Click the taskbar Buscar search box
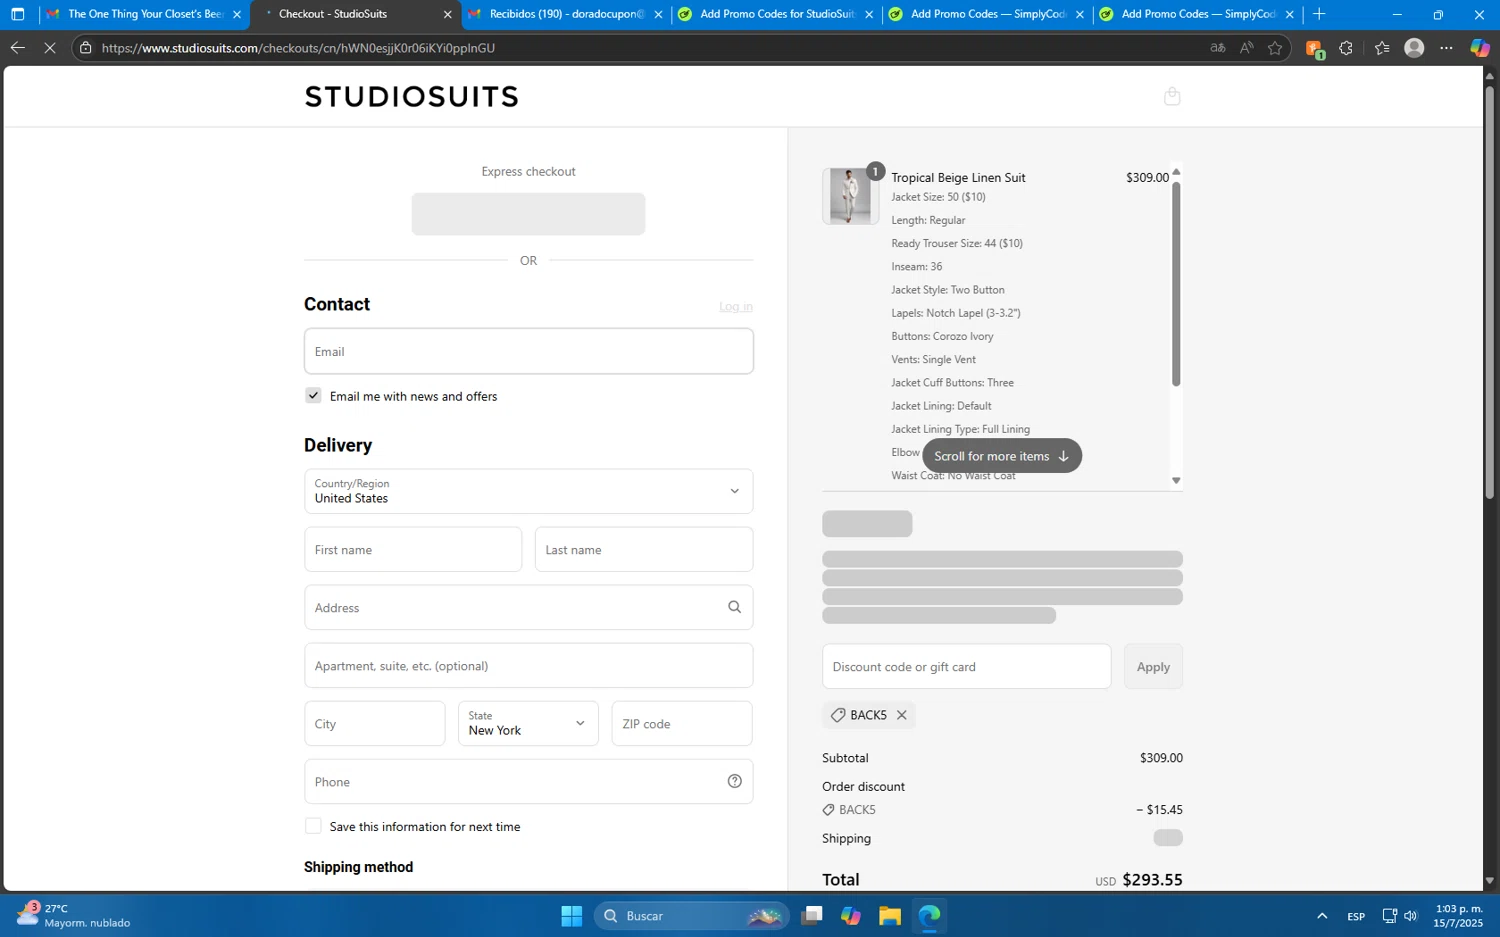This screenshot has height=937, width=1500. pyautogui.click(x=692, y=916)
